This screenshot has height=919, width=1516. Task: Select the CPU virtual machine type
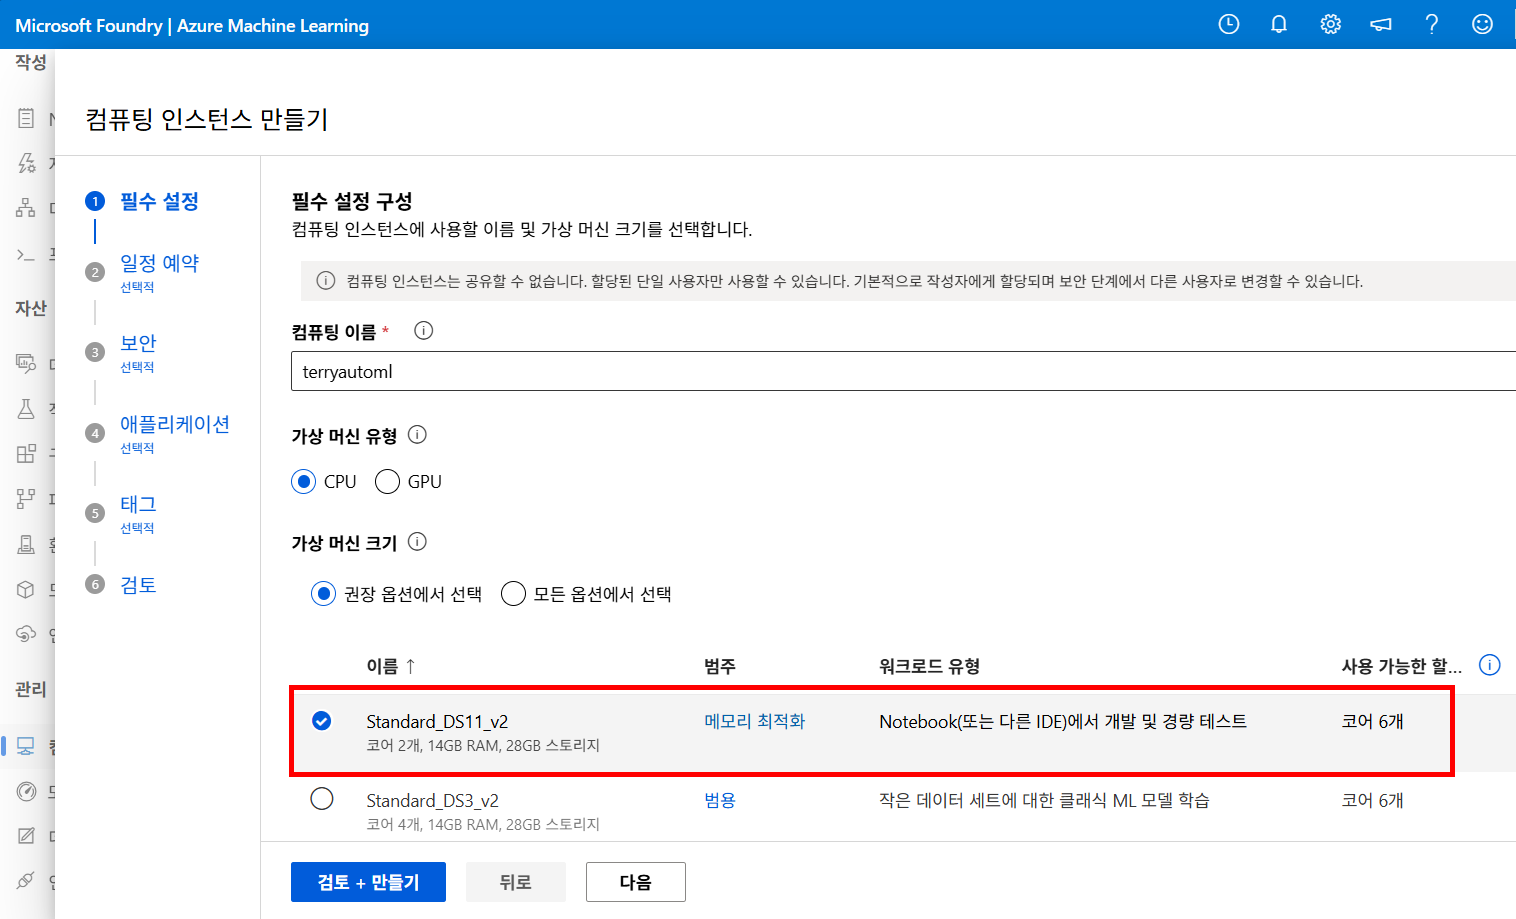[x=303, y=482]
